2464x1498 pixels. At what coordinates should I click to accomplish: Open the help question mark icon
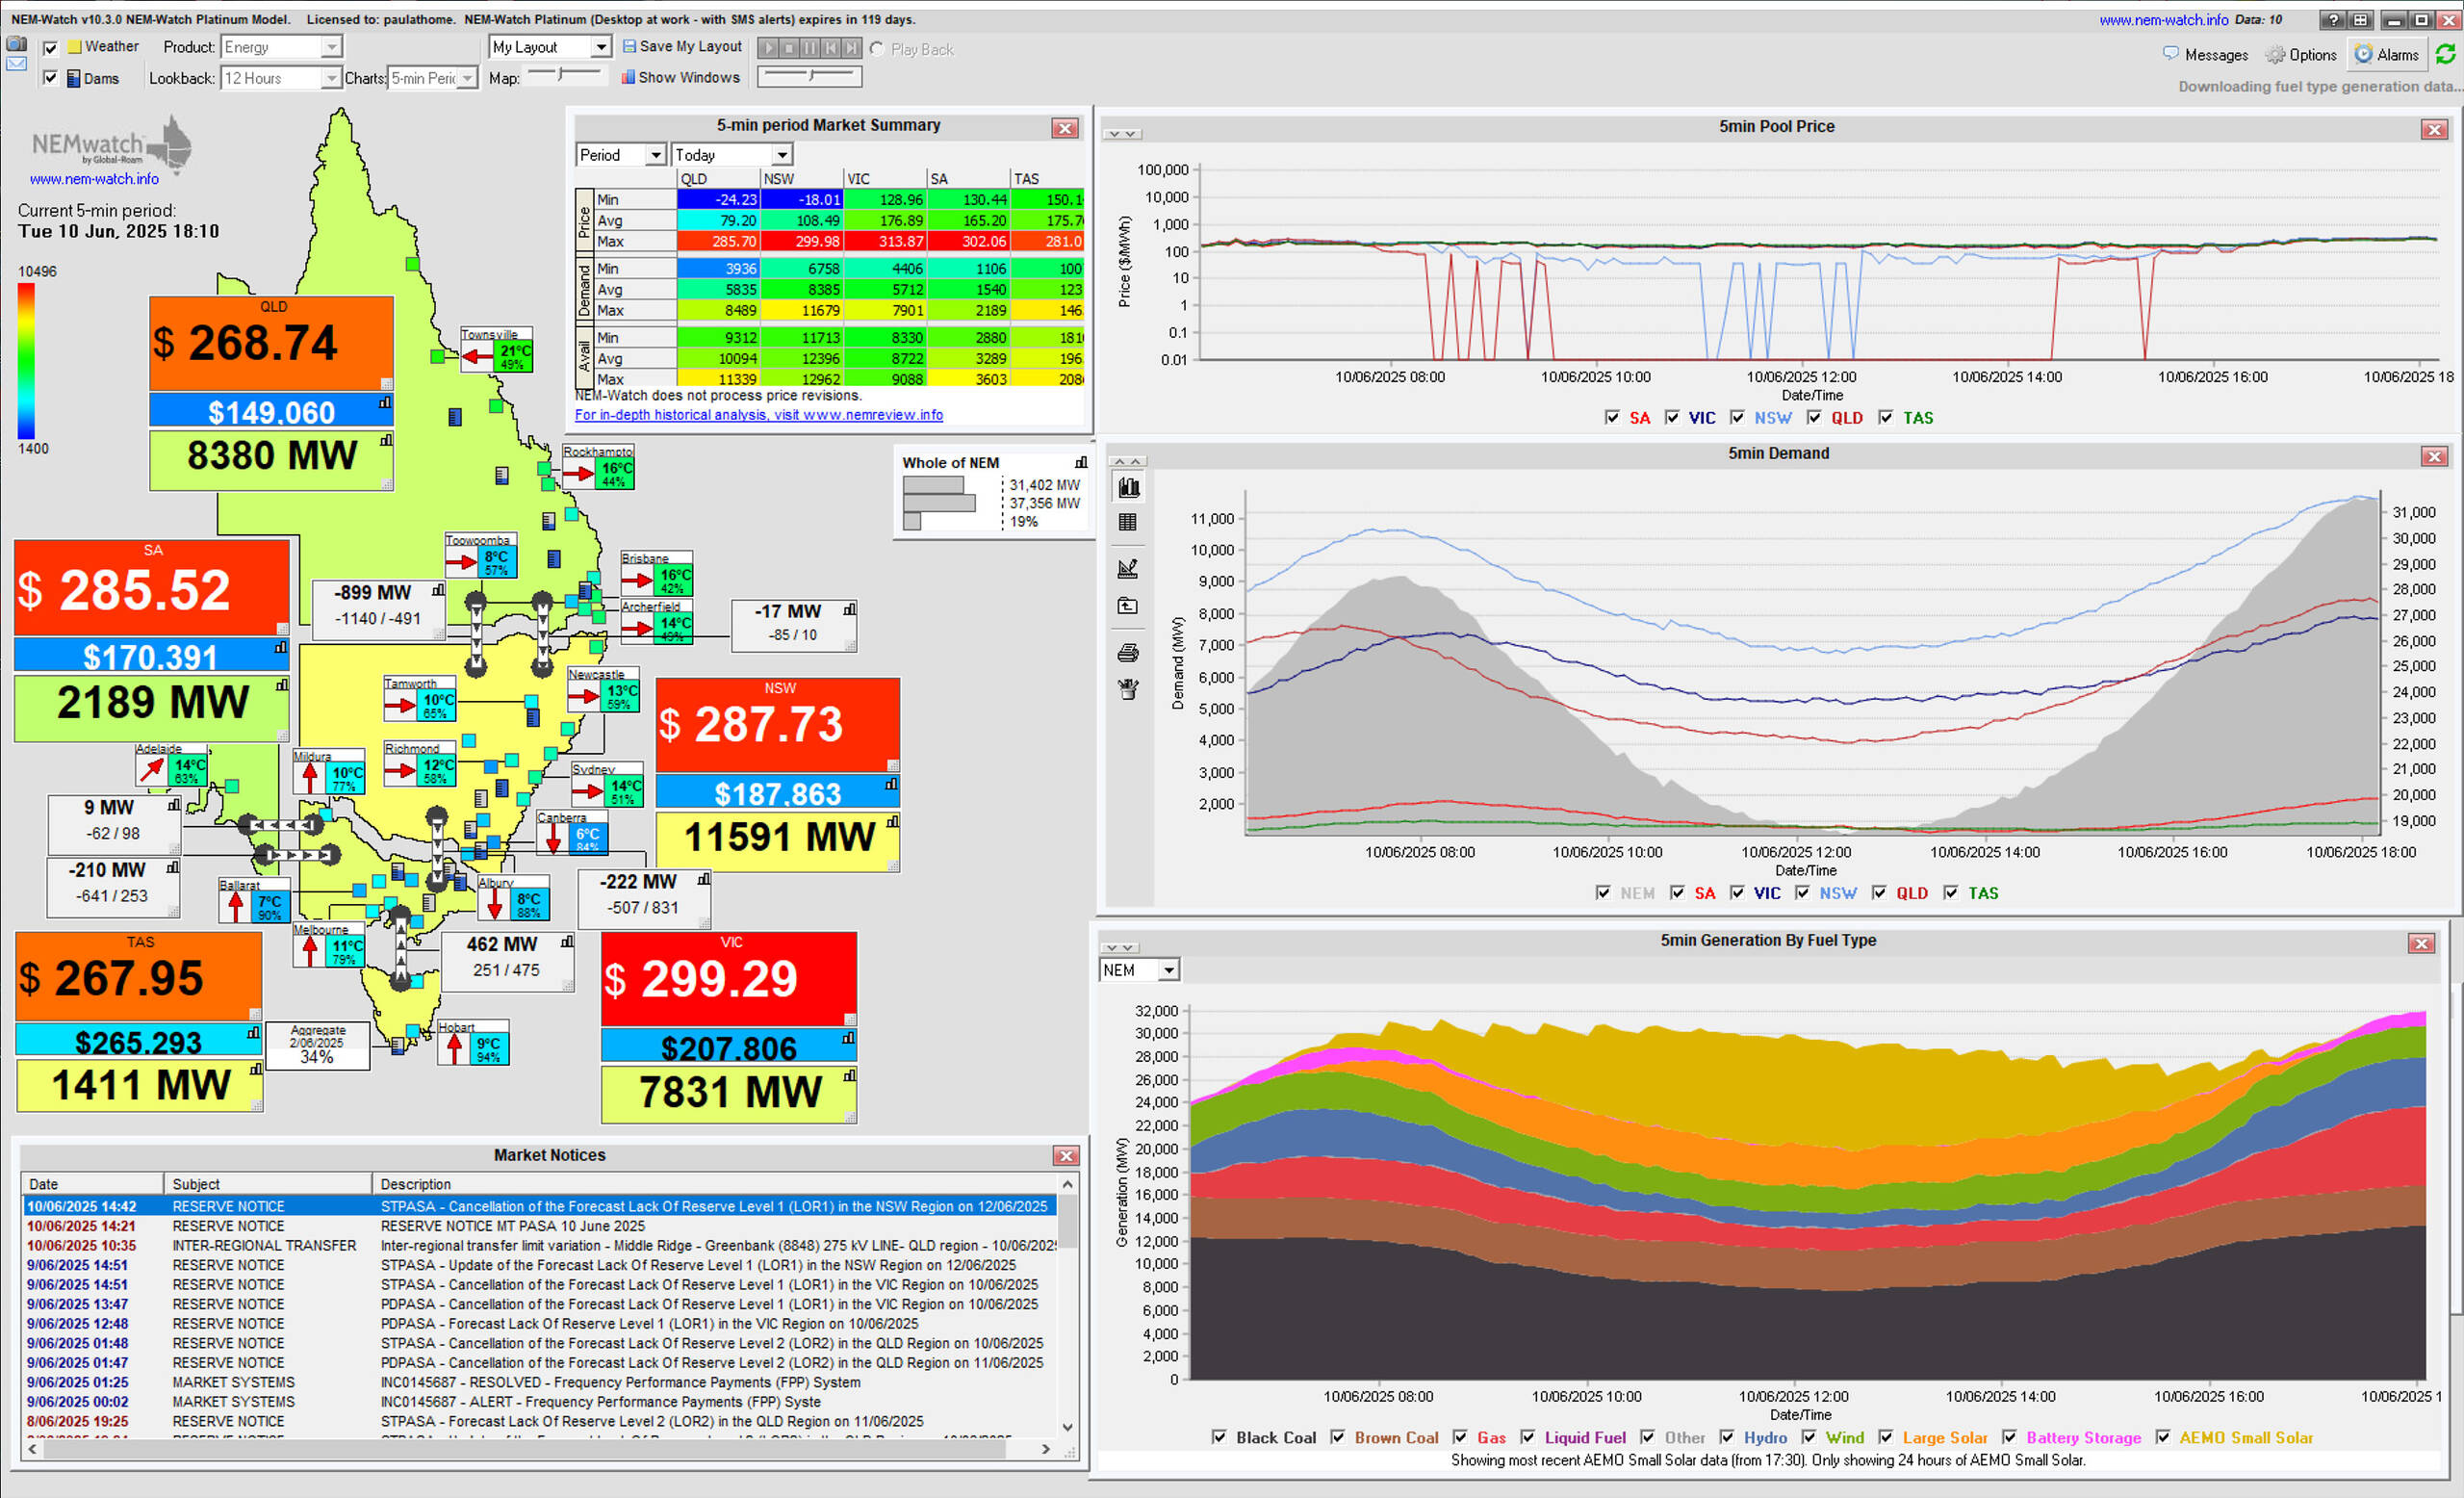tap(2333, 20)
